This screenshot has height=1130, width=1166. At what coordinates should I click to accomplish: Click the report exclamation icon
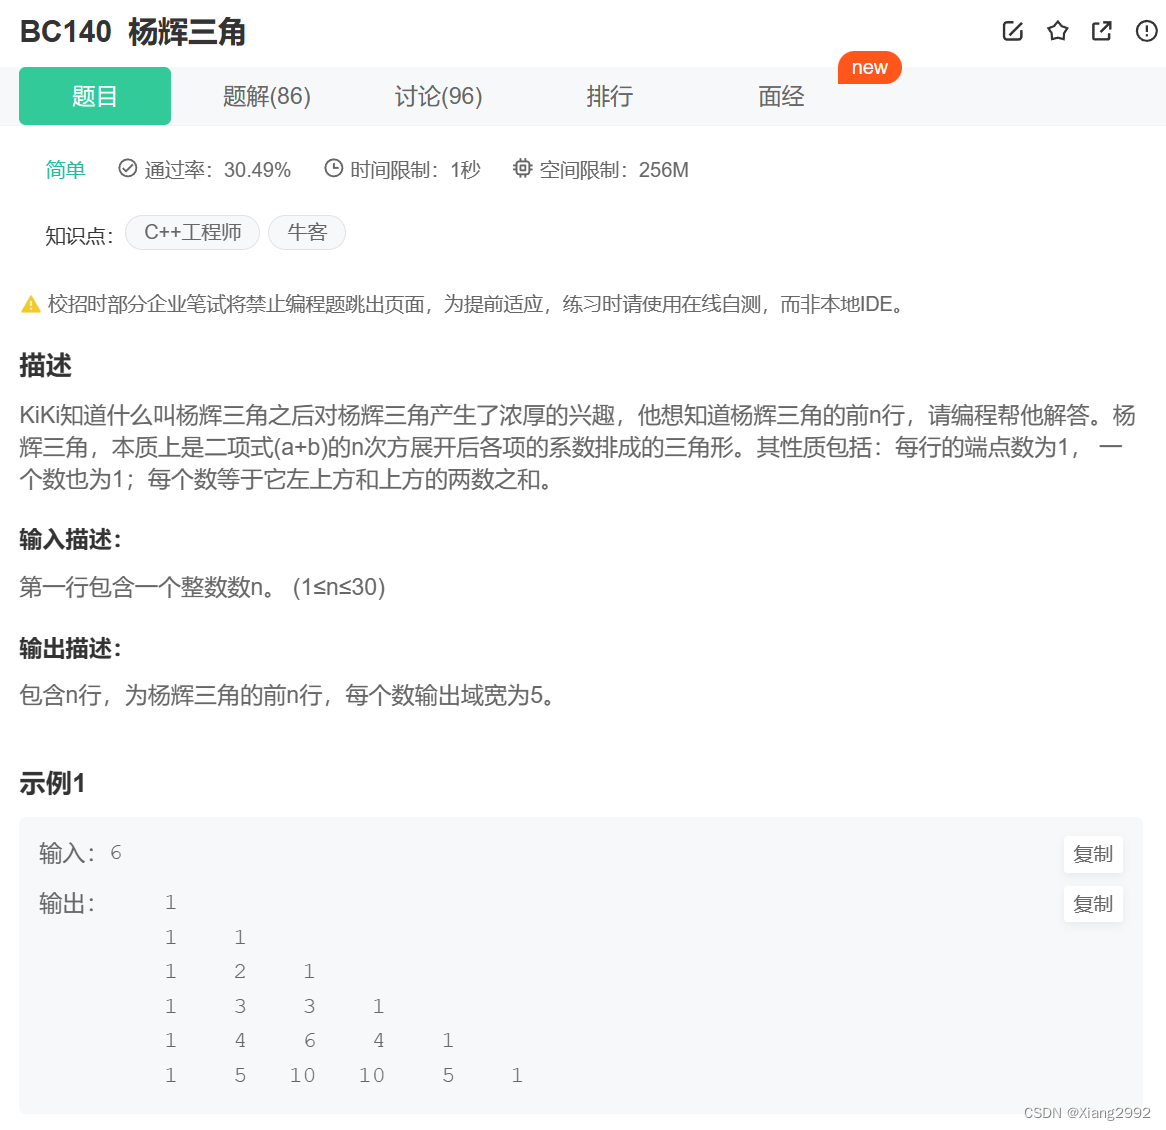point(1145,31)
